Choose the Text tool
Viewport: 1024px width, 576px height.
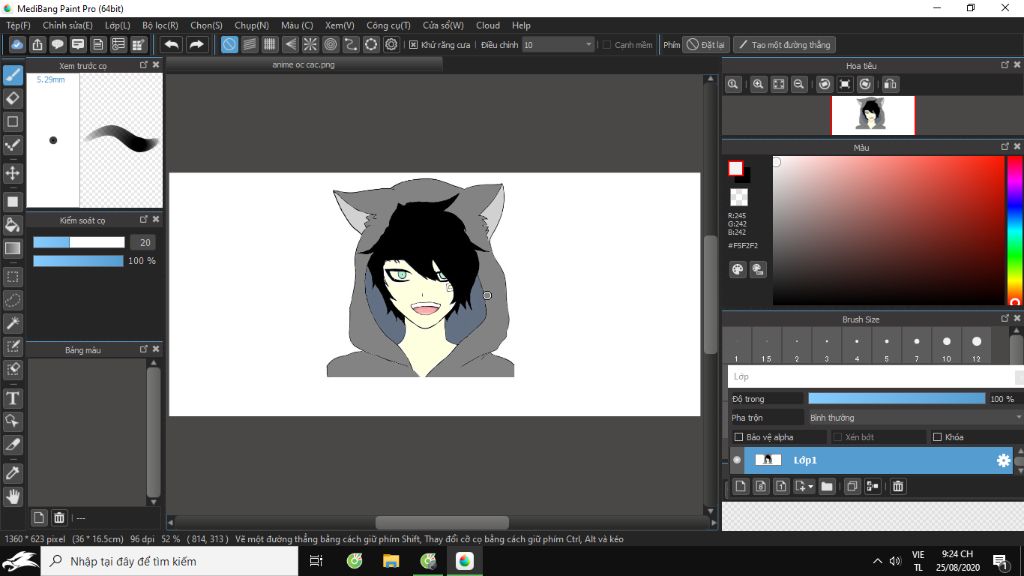pos(13,398)
